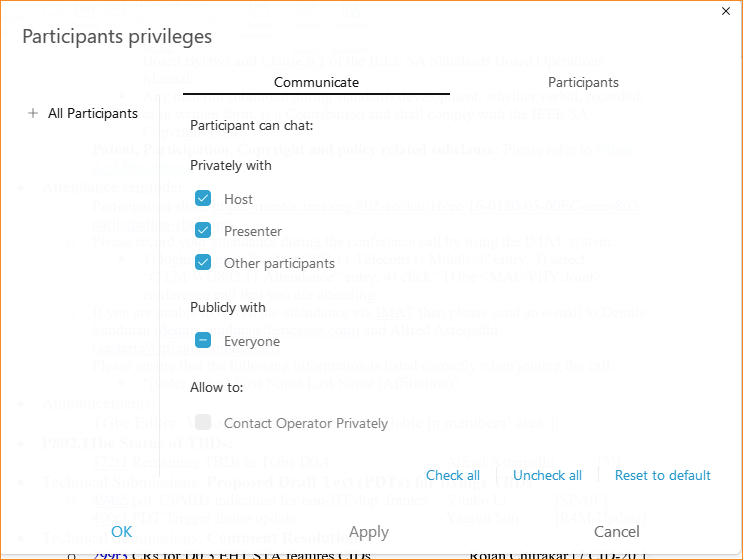Screen dimensions: 743x560
Task: Click the Apply button
Action: [x=369, y=533]
